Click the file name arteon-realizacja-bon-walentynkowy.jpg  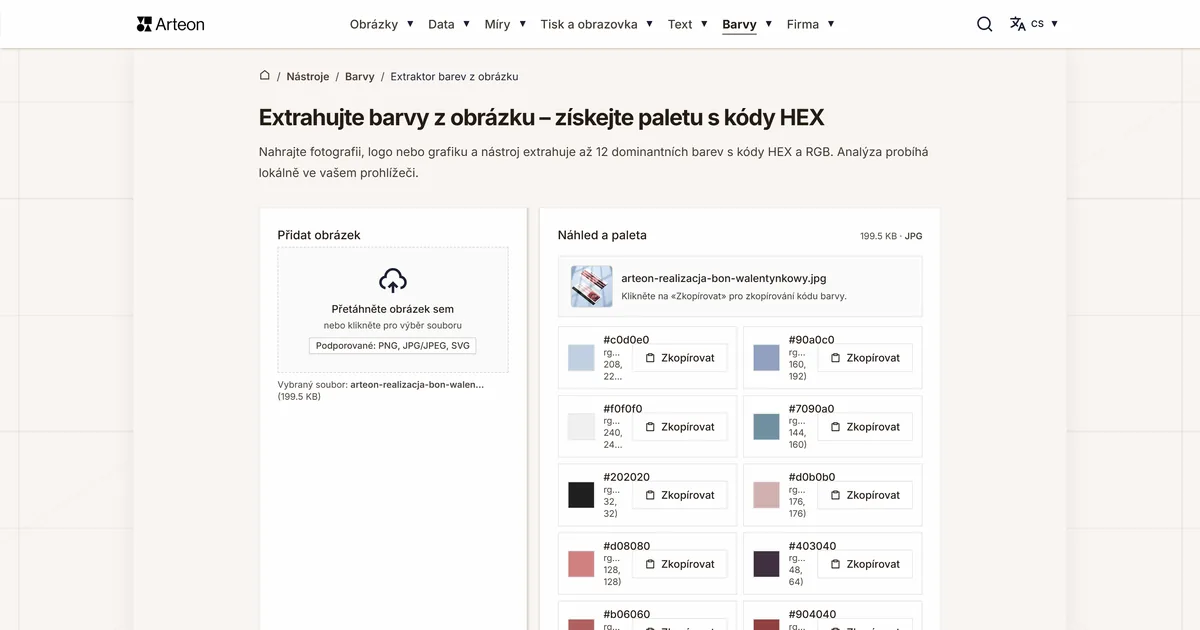click(x=724, y=279)
